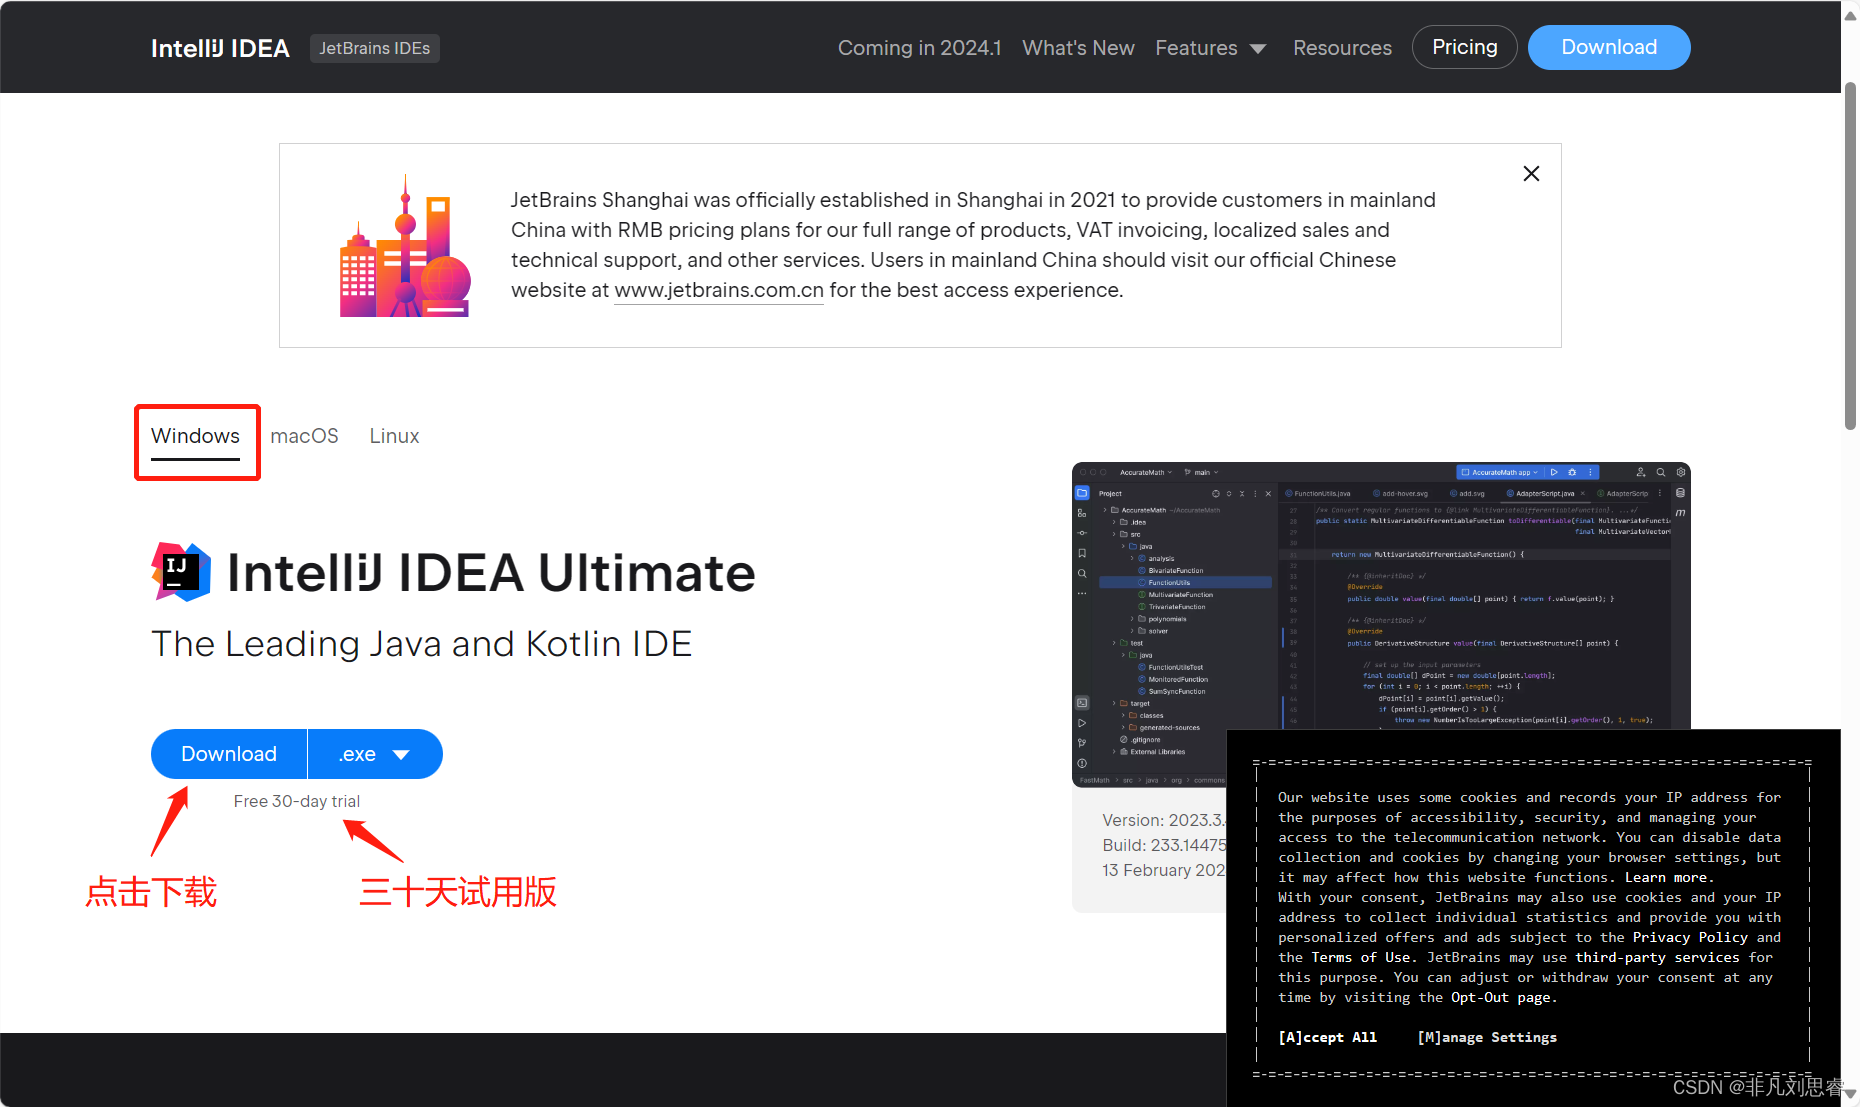Select the Windows tab

tap(195, 437)
